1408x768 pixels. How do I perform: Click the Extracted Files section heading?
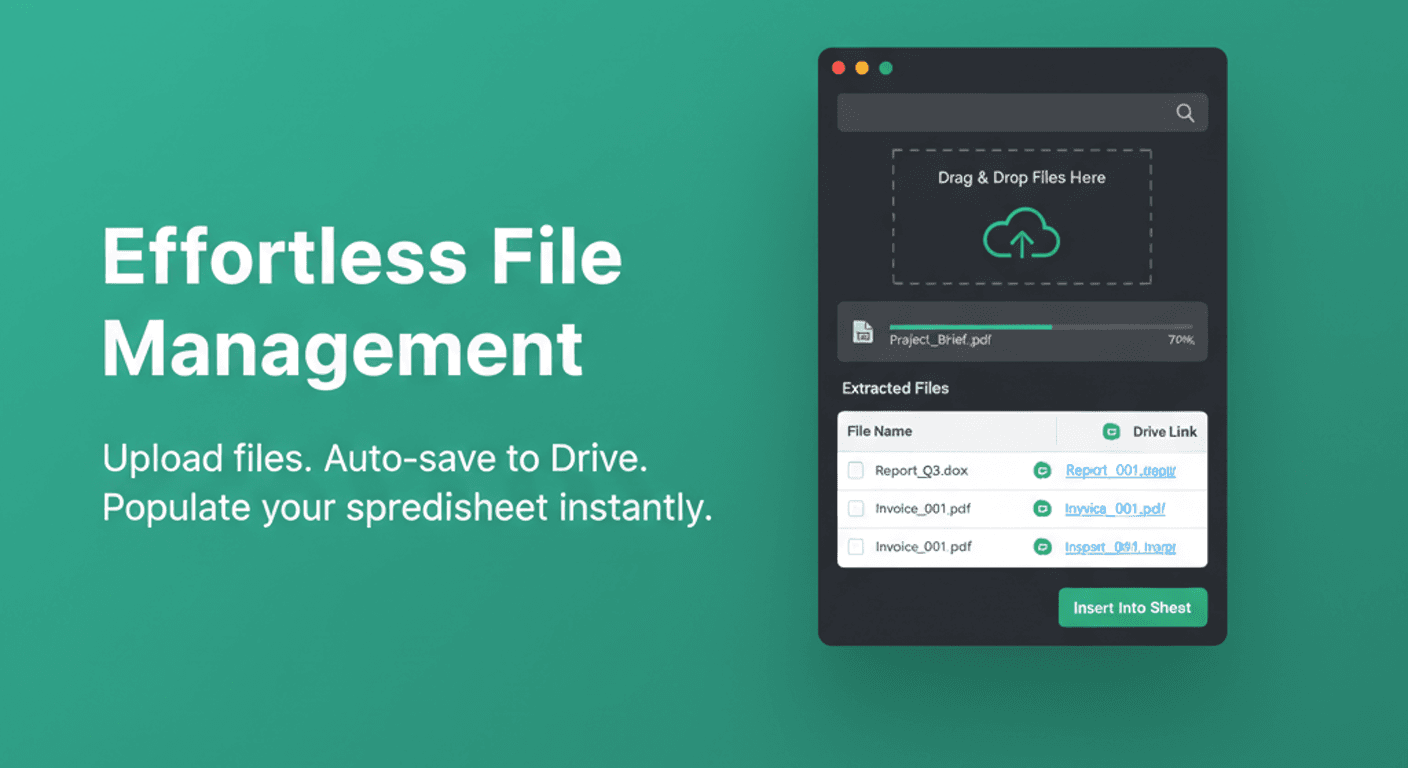point(895,388)
